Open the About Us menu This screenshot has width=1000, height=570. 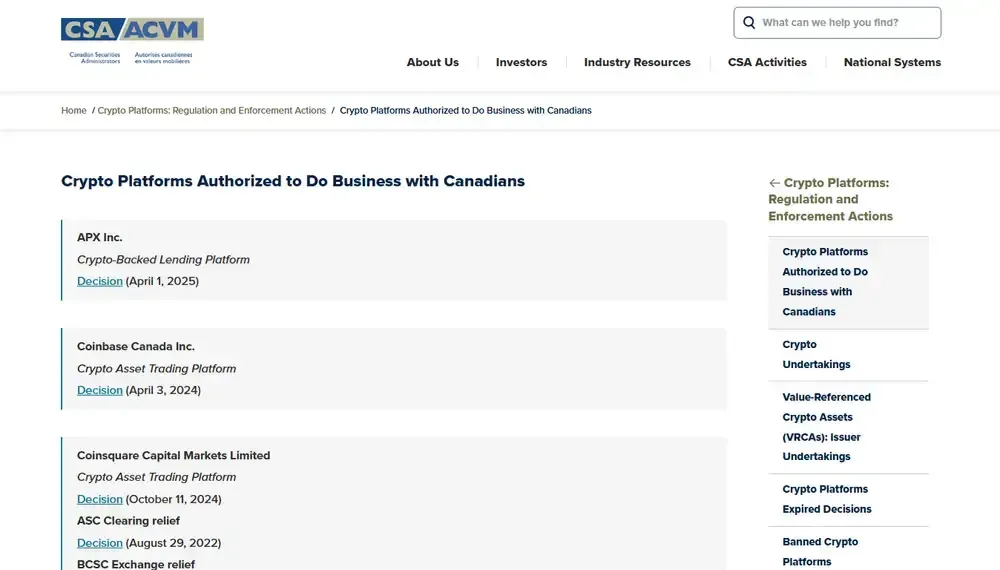[432, 62]
